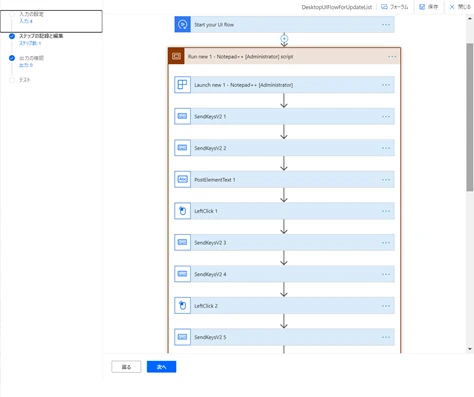Screen dimensions: 474x397
Task: Click the 出力: 0 link
Action: 26,65
